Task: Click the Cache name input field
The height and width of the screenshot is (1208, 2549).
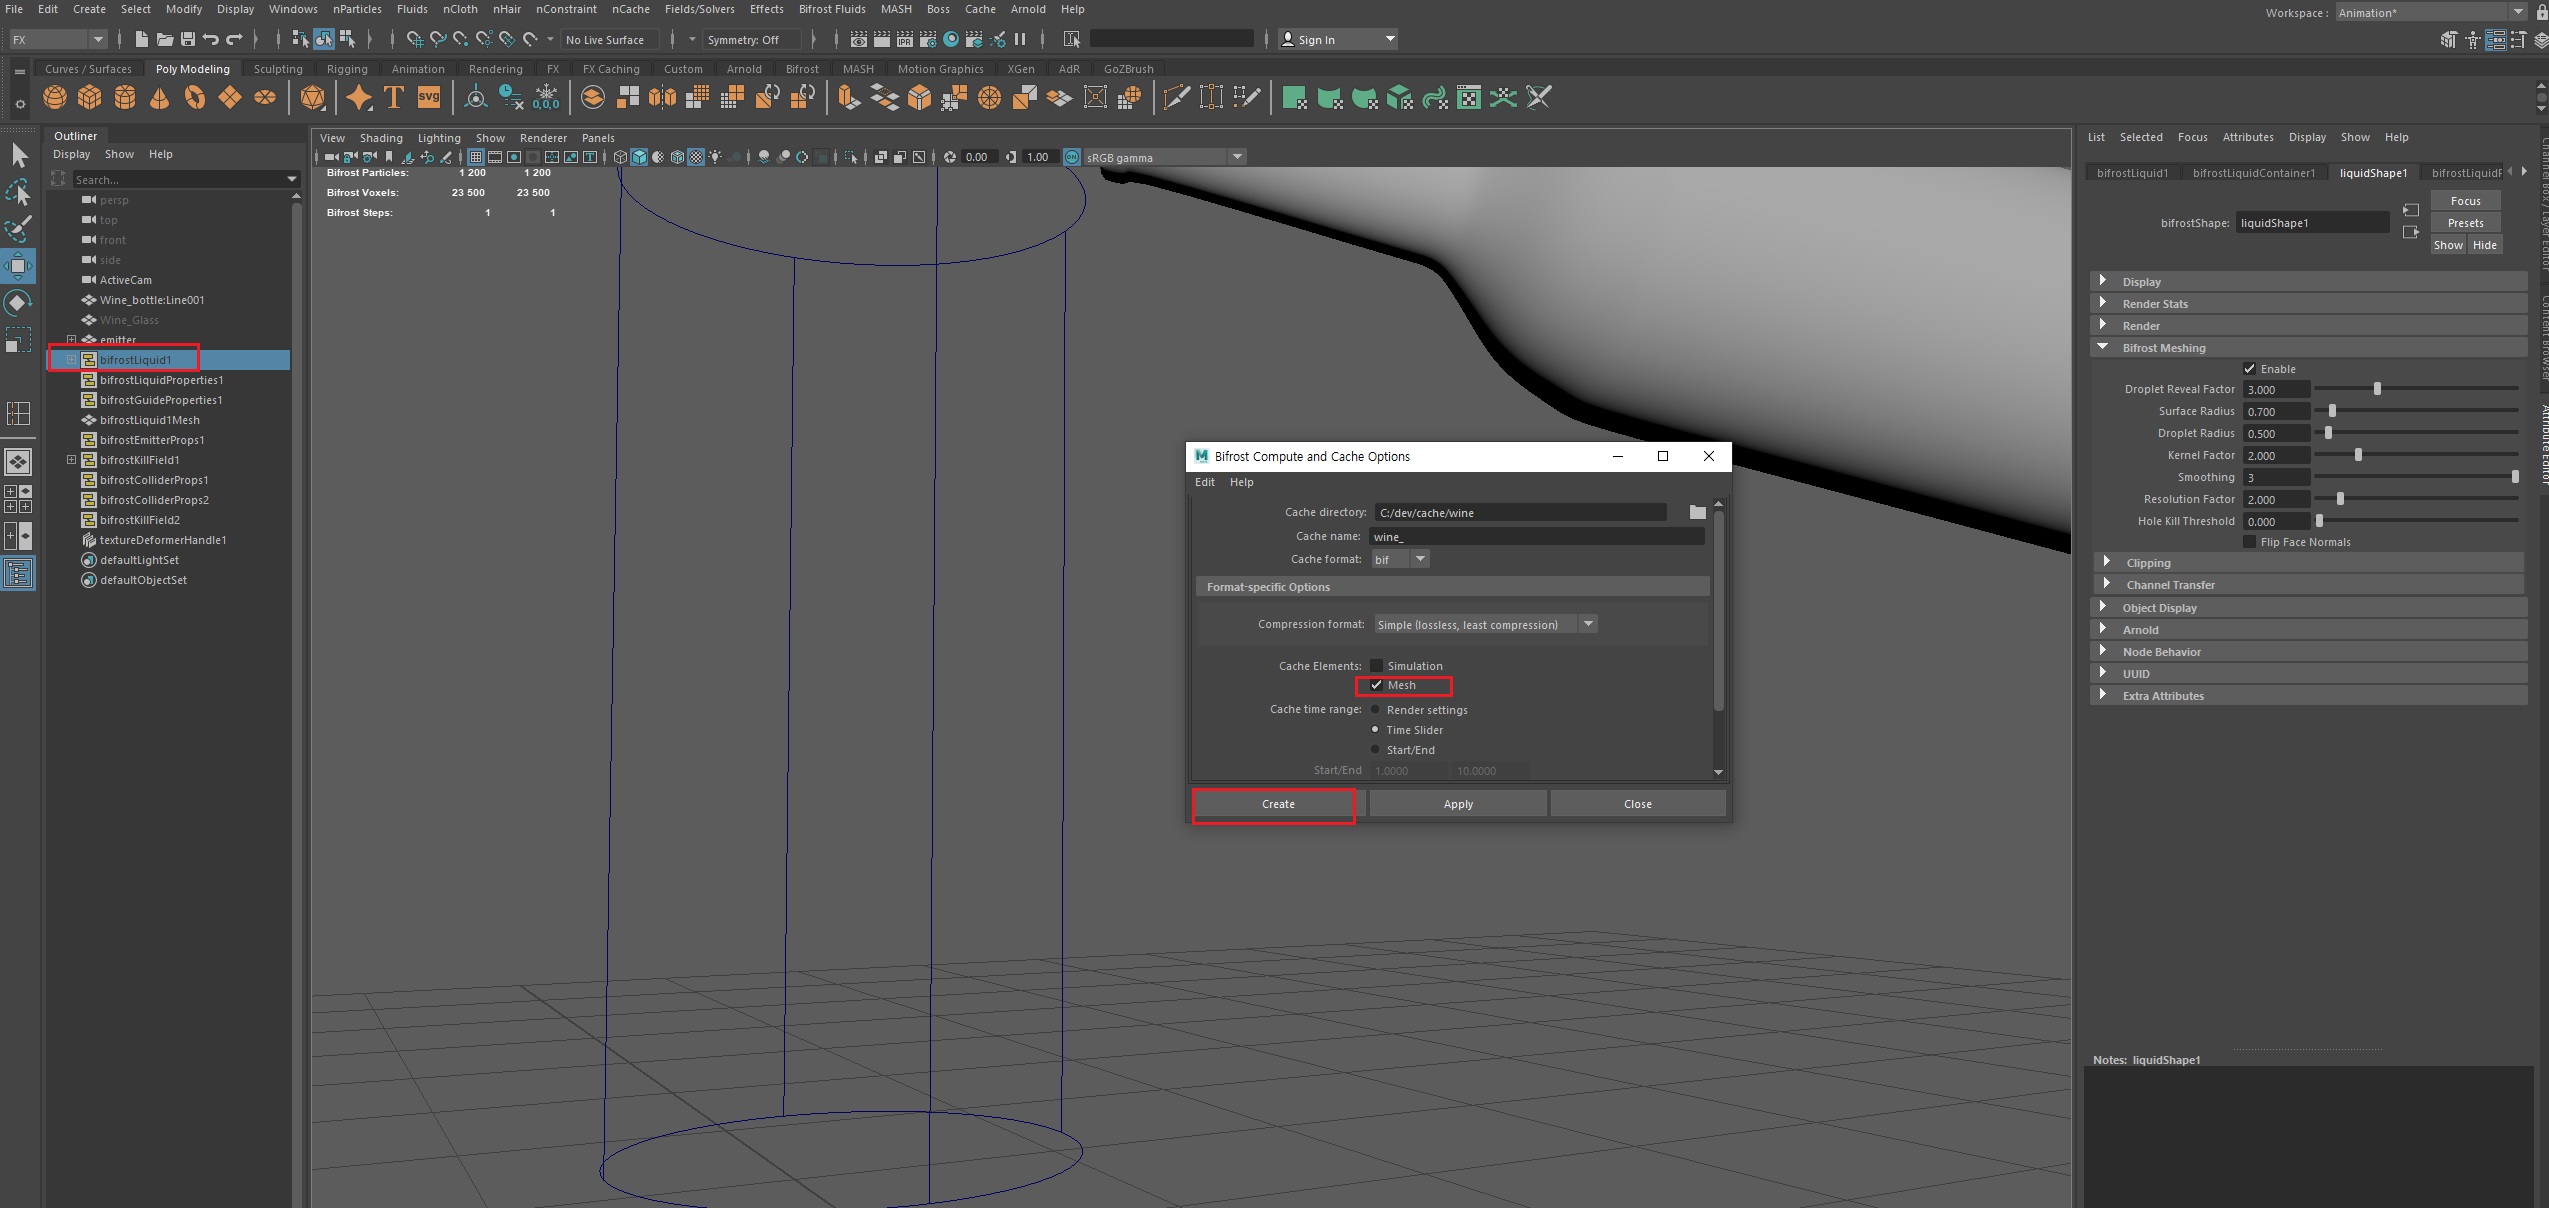Action: click(x=1537, y=537)
